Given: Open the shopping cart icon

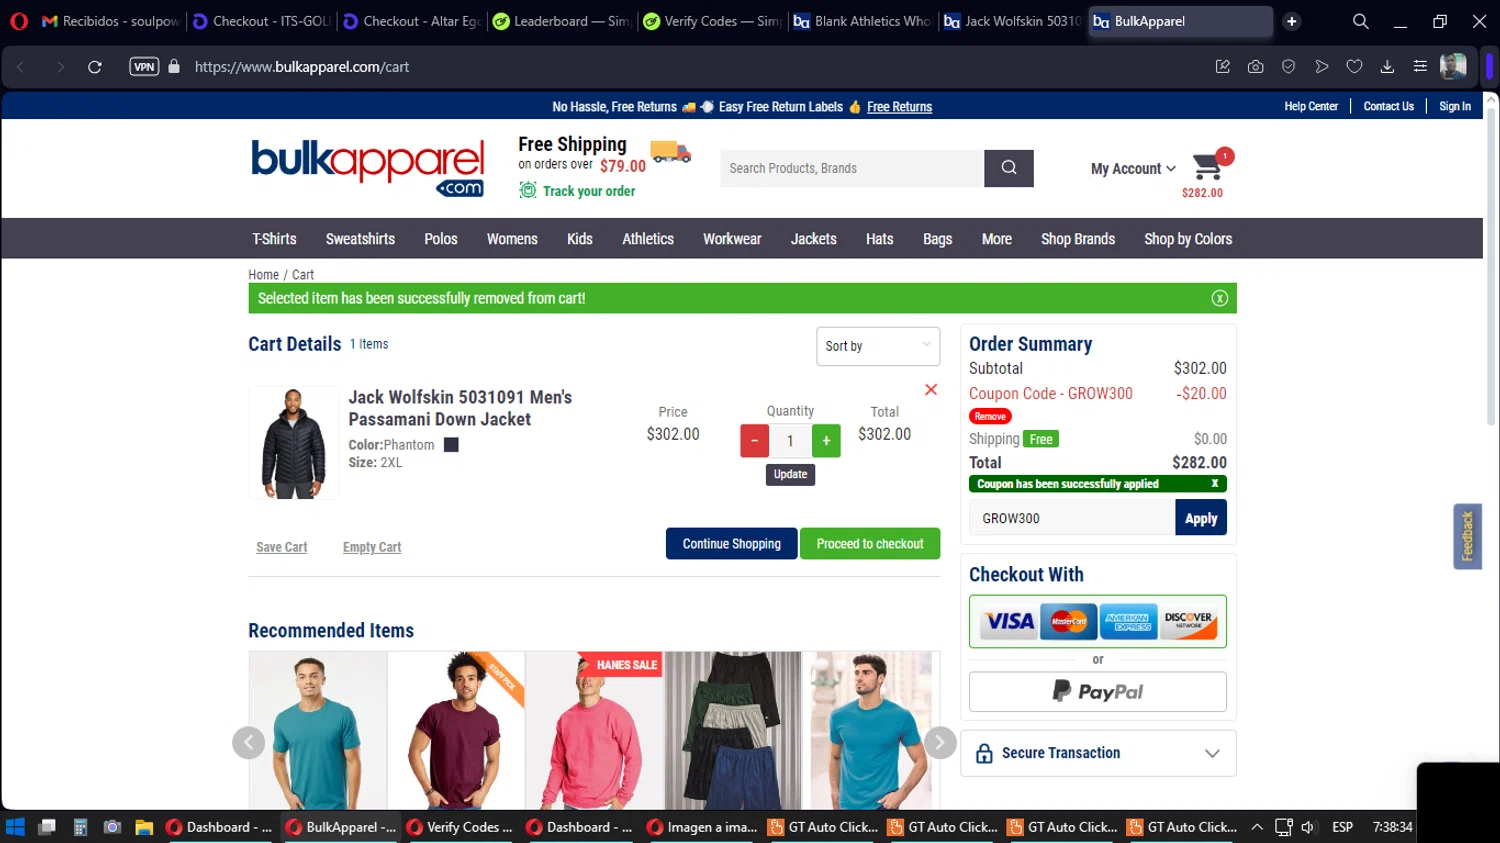Looking at the screenshot, I should [x=1209, y=166].
